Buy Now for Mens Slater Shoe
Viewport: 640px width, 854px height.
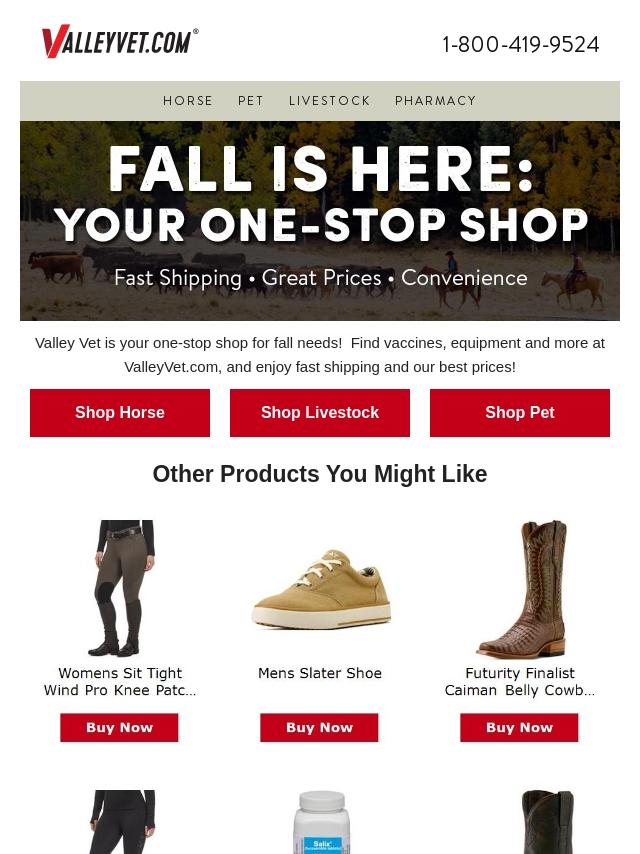tap(319, 728)
